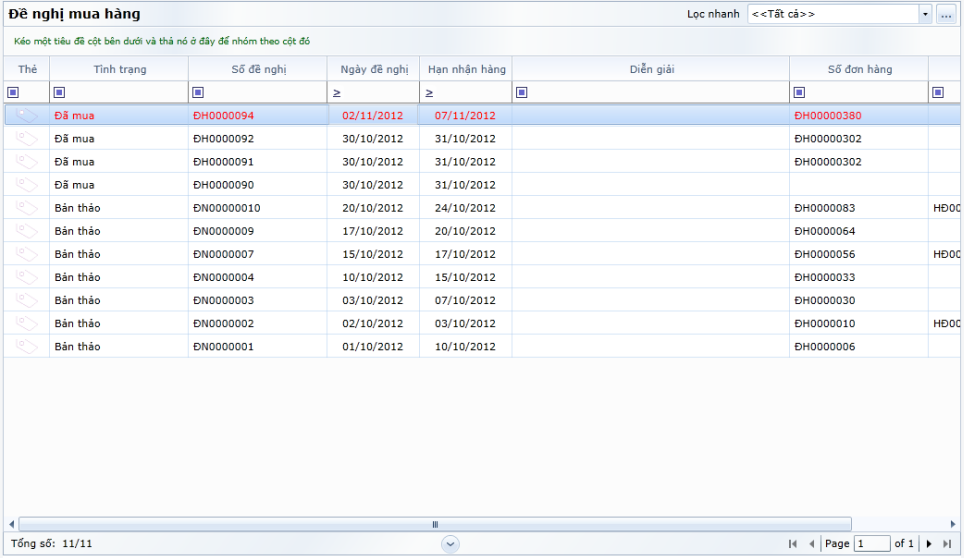This screenshot has height=558, width=964.
Task: Expand the bottom panel with chevron button
Action: click(450, 543)
